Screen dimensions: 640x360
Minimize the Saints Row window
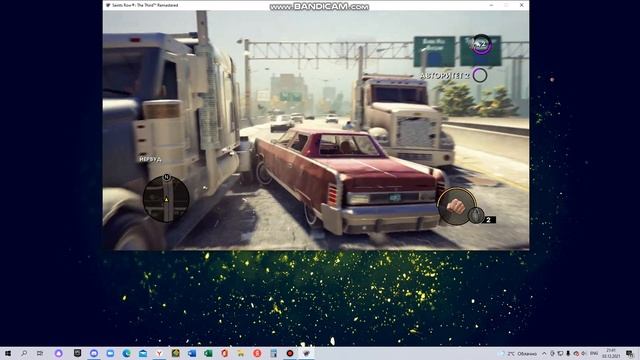click(x=491, y=5)
